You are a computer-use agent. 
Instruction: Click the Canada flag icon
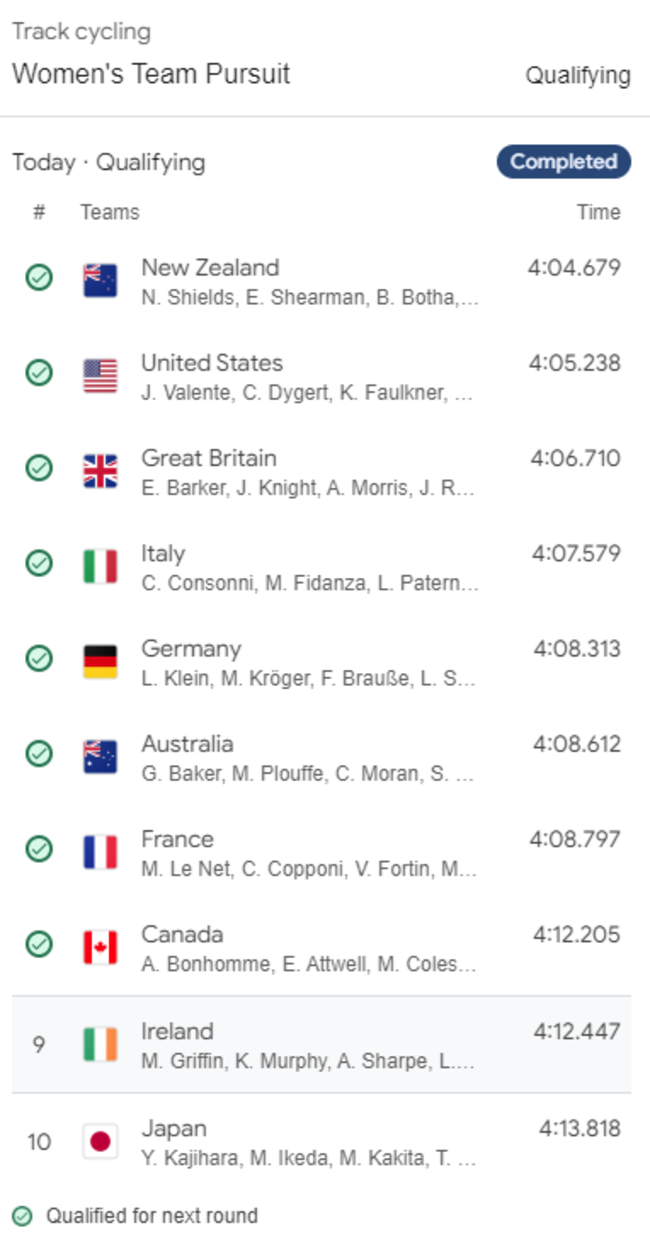pyautogui.click(x=100, y=947)
